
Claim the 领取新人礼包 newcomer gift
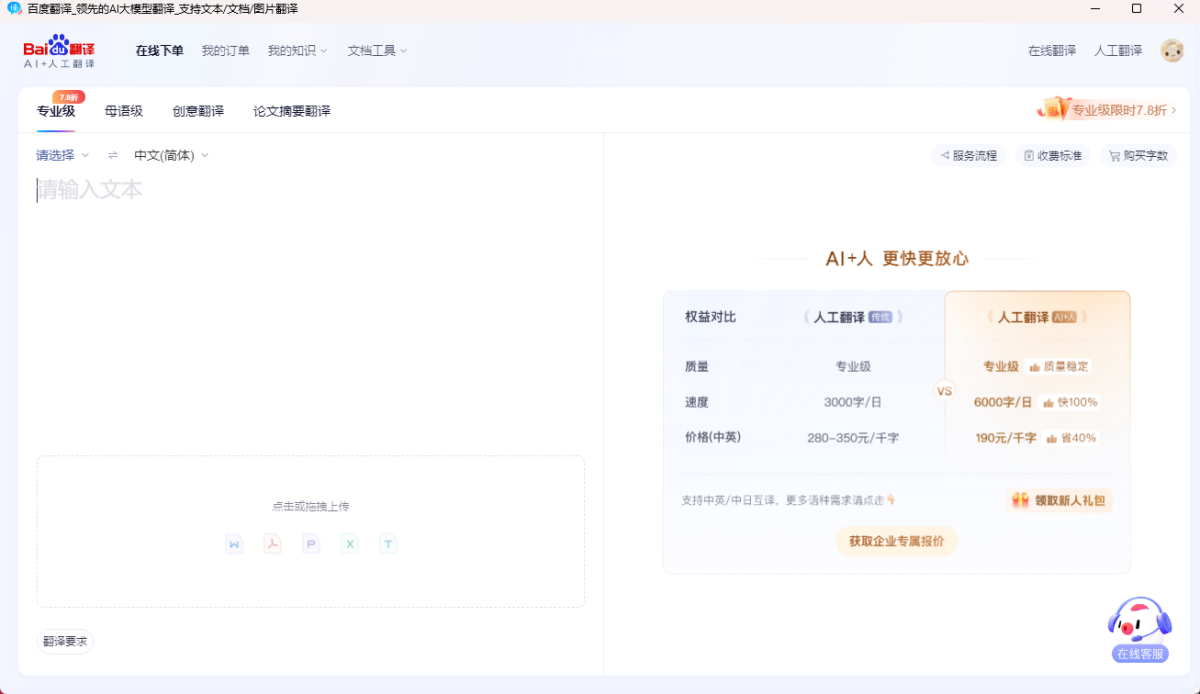[1058, 500]
